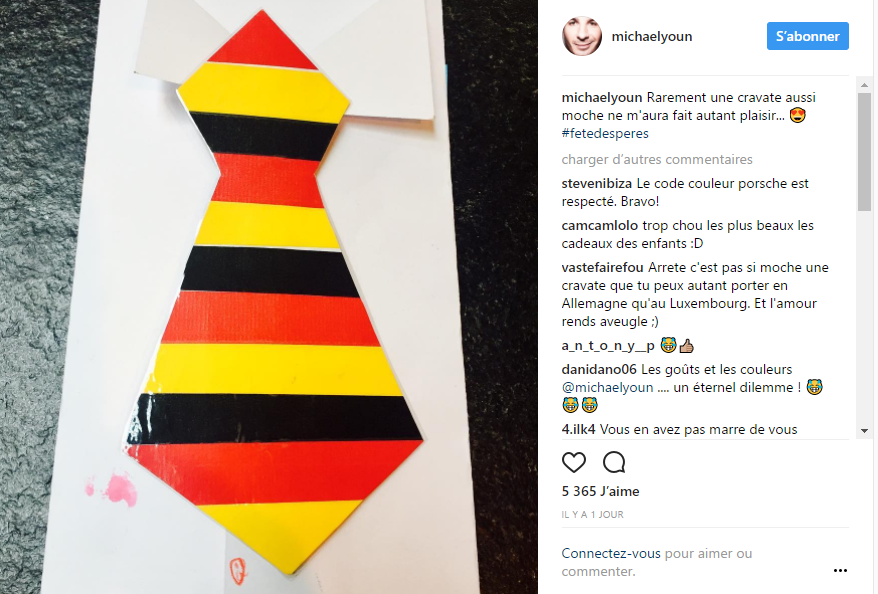Click the scrollbar up arrow
Screen dimensions: 878x594
click(864, 85)
